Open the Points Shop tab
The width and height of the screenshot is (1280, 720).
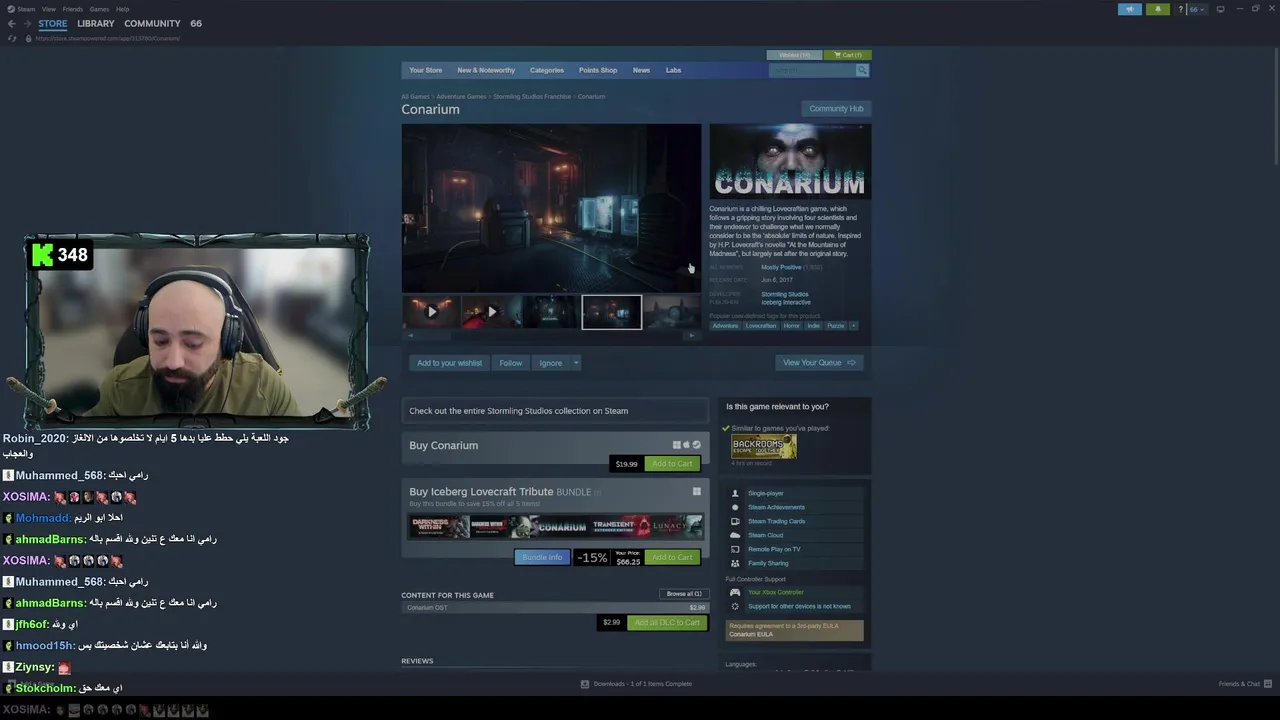598,70
